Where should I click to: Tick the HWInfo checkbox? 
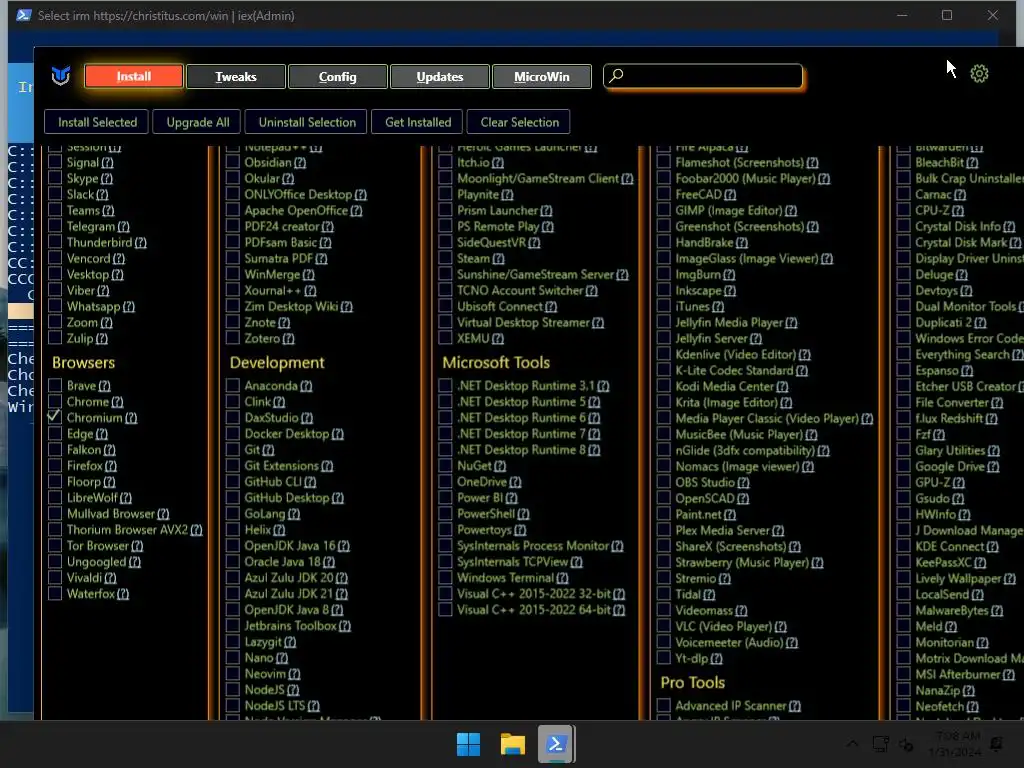pyautogui.click(x=904, y=514)
